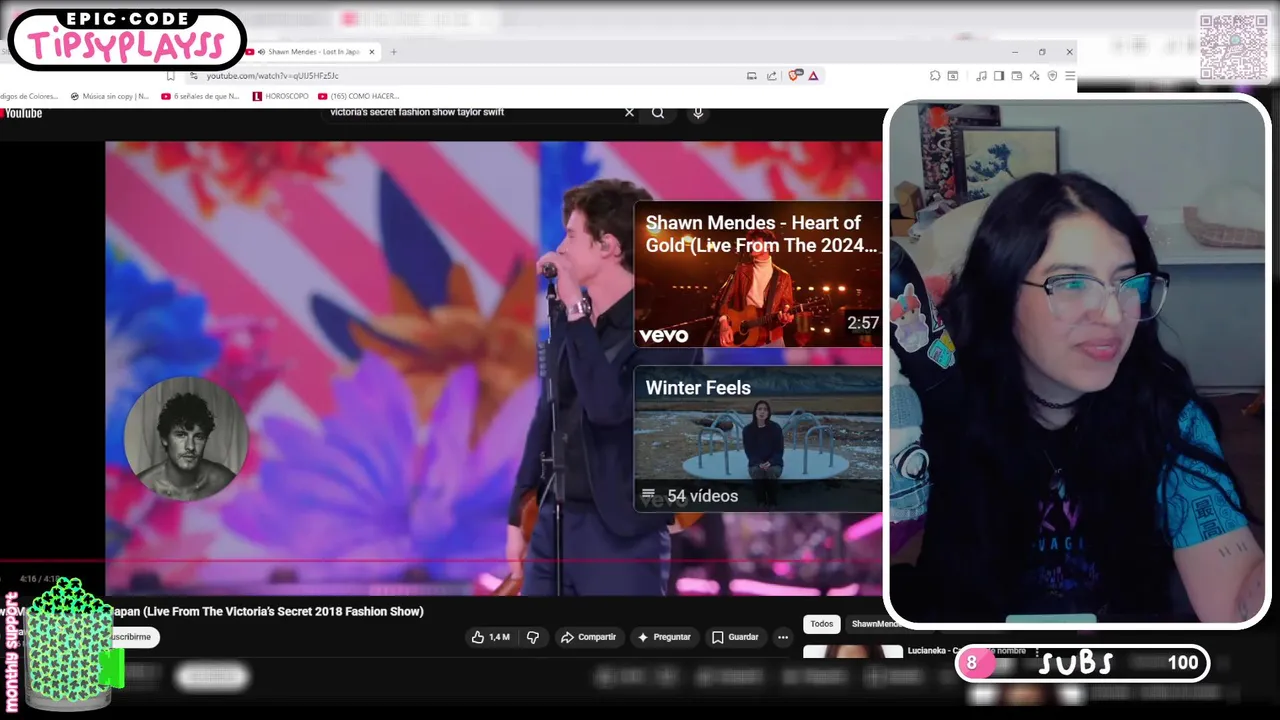This screenshot has width=1280, height=720.
Task: Open the browser hamburger main menu
Action: tap(1069, 76)
